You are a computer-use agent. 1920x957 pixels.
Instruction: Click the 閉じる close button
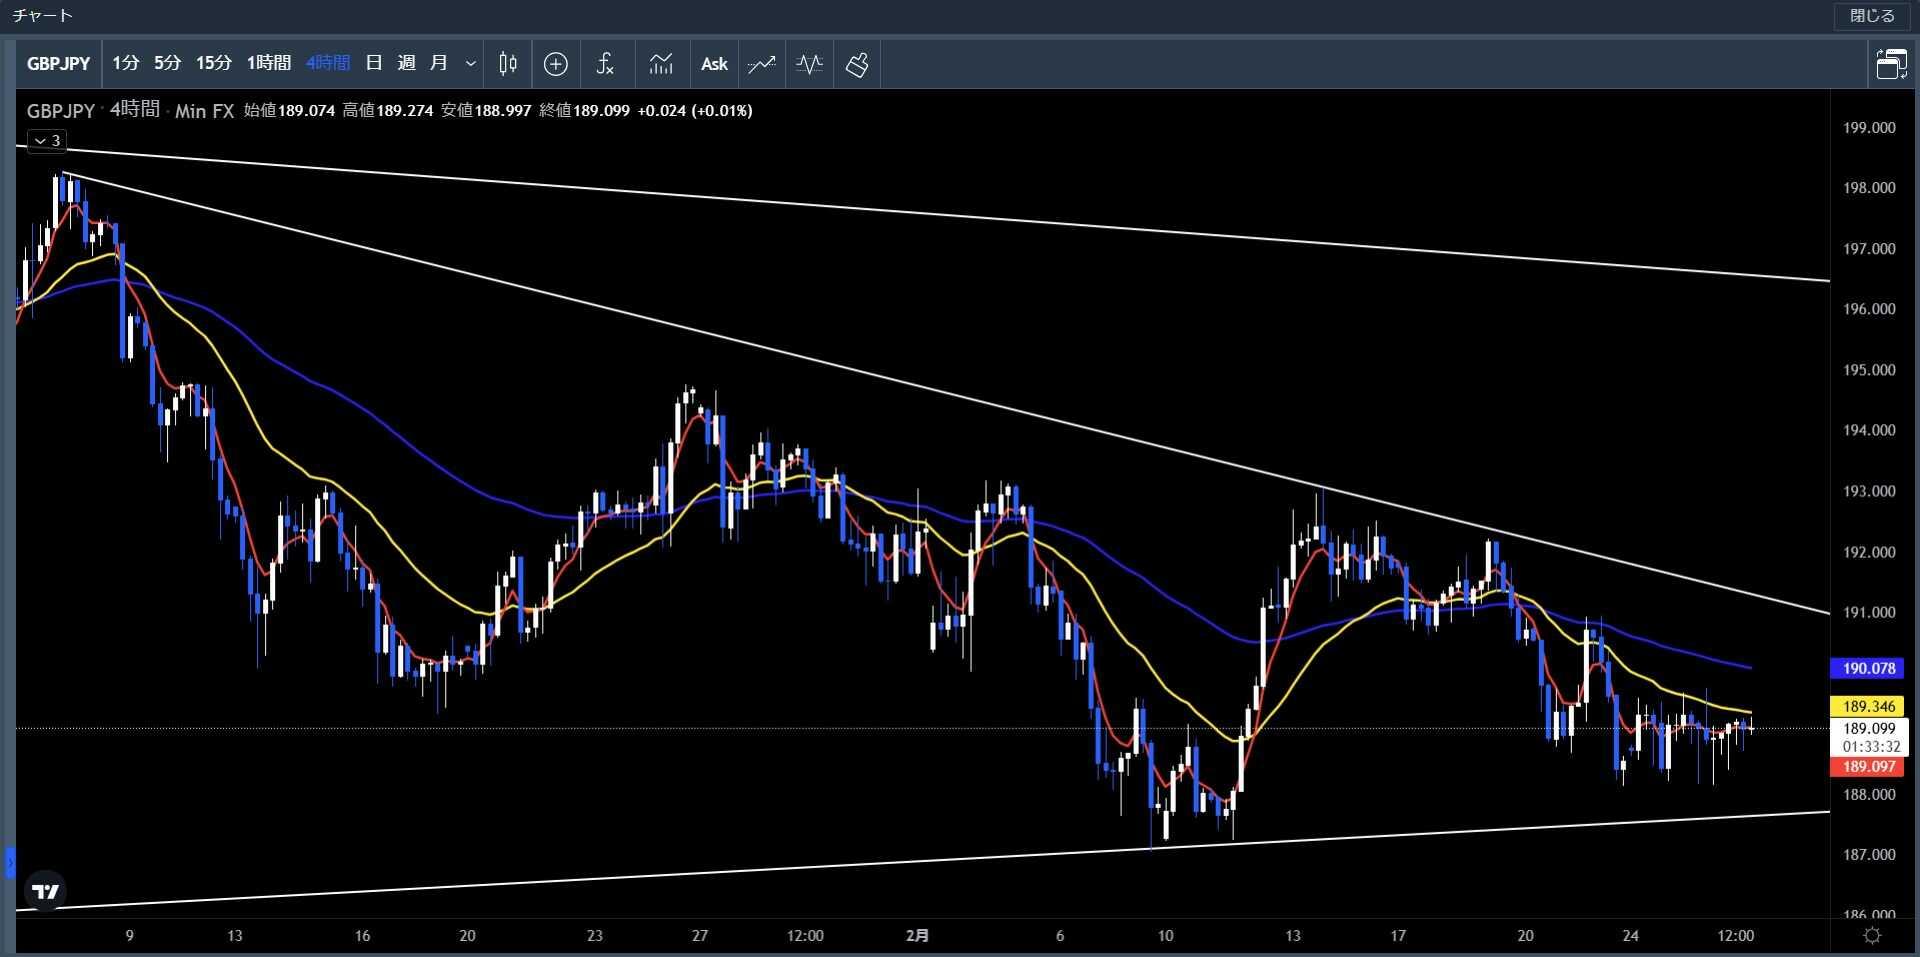tap(1872, 16)
